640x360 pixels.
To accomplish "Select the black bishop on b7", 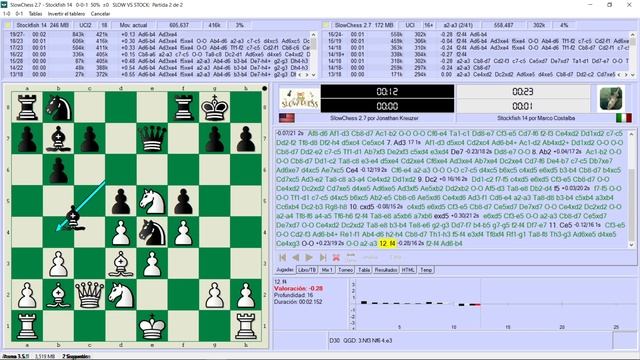I will (58, 139).
